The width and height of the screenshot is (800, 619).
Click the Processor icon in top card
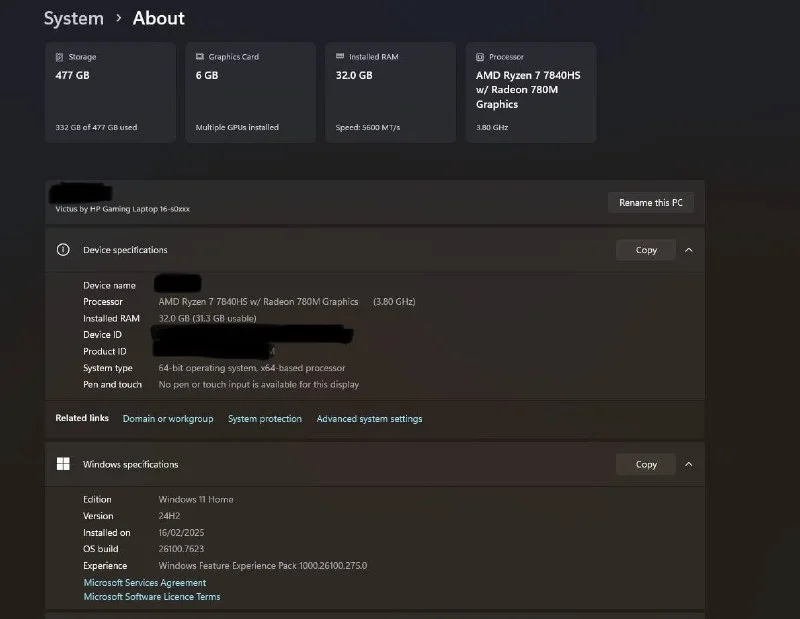pos(480,58)
